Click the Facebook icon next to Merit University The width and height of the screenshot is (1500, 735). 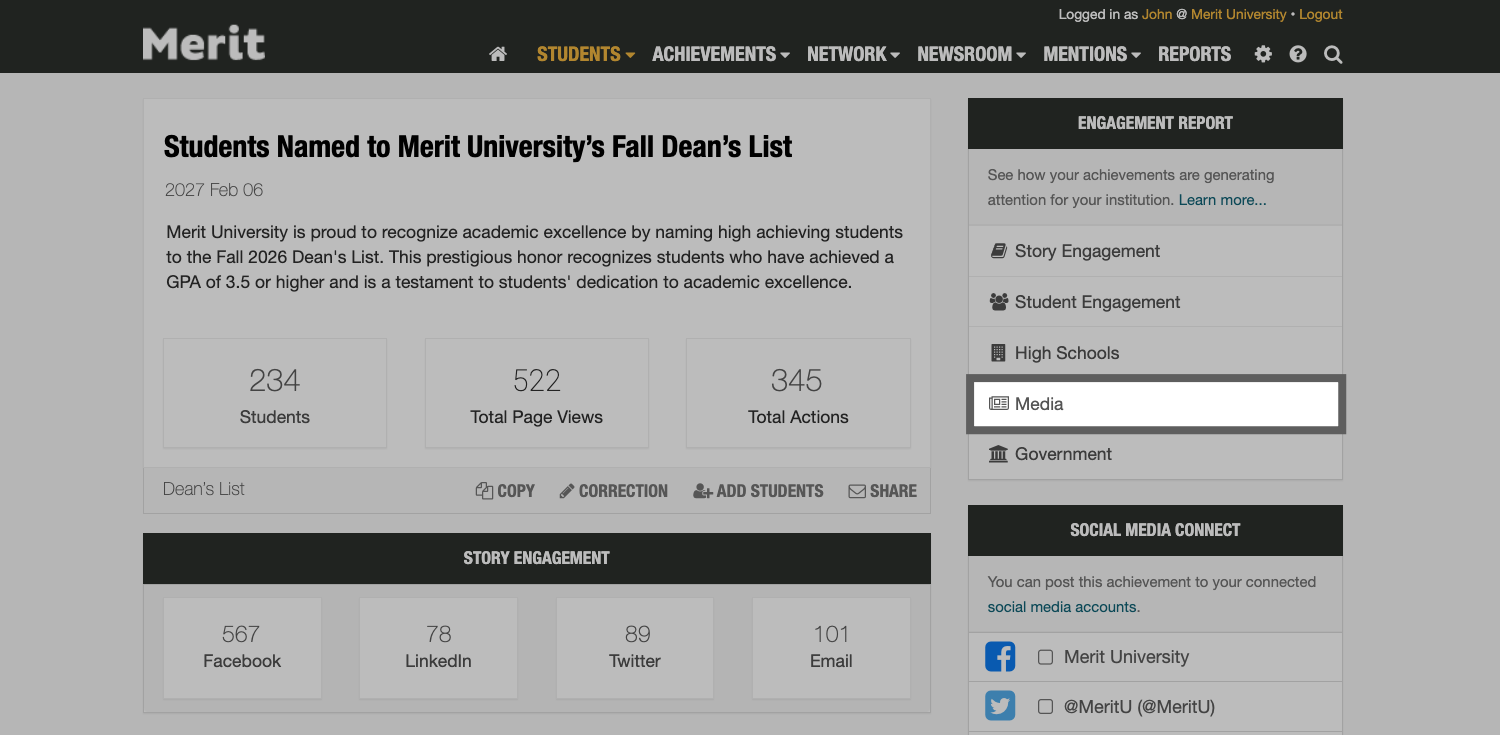click(999, 656)
